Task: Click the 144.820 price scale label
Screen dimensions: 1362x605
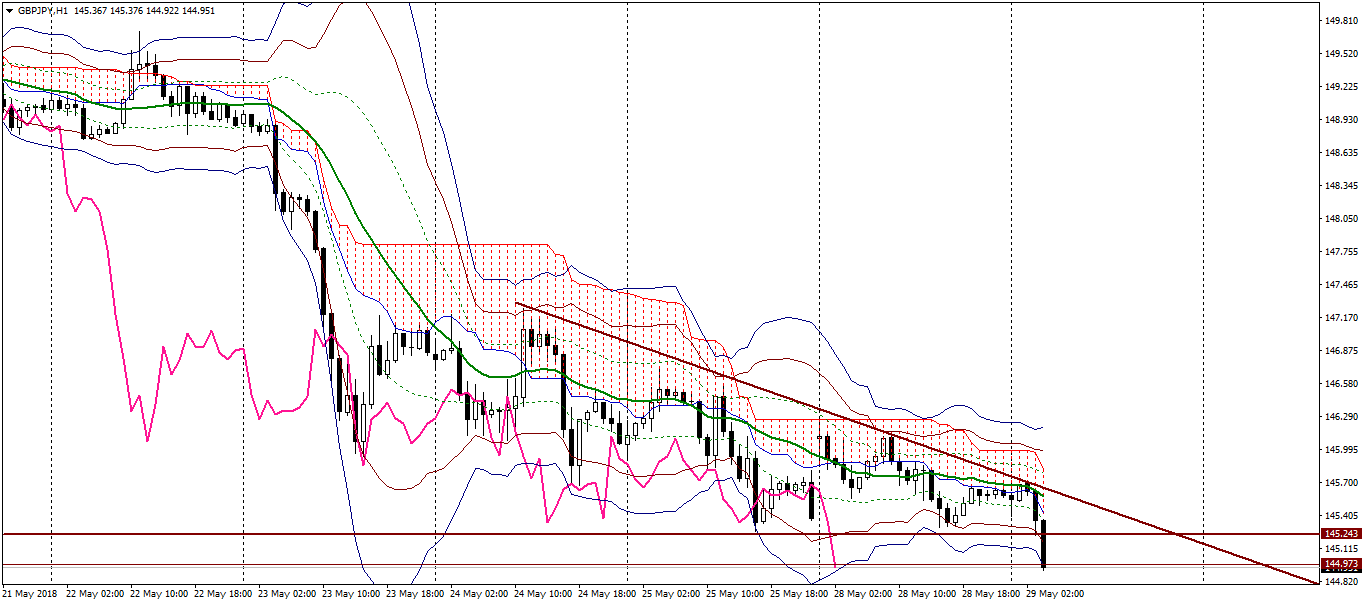Action: click(x=1340, y=581)
